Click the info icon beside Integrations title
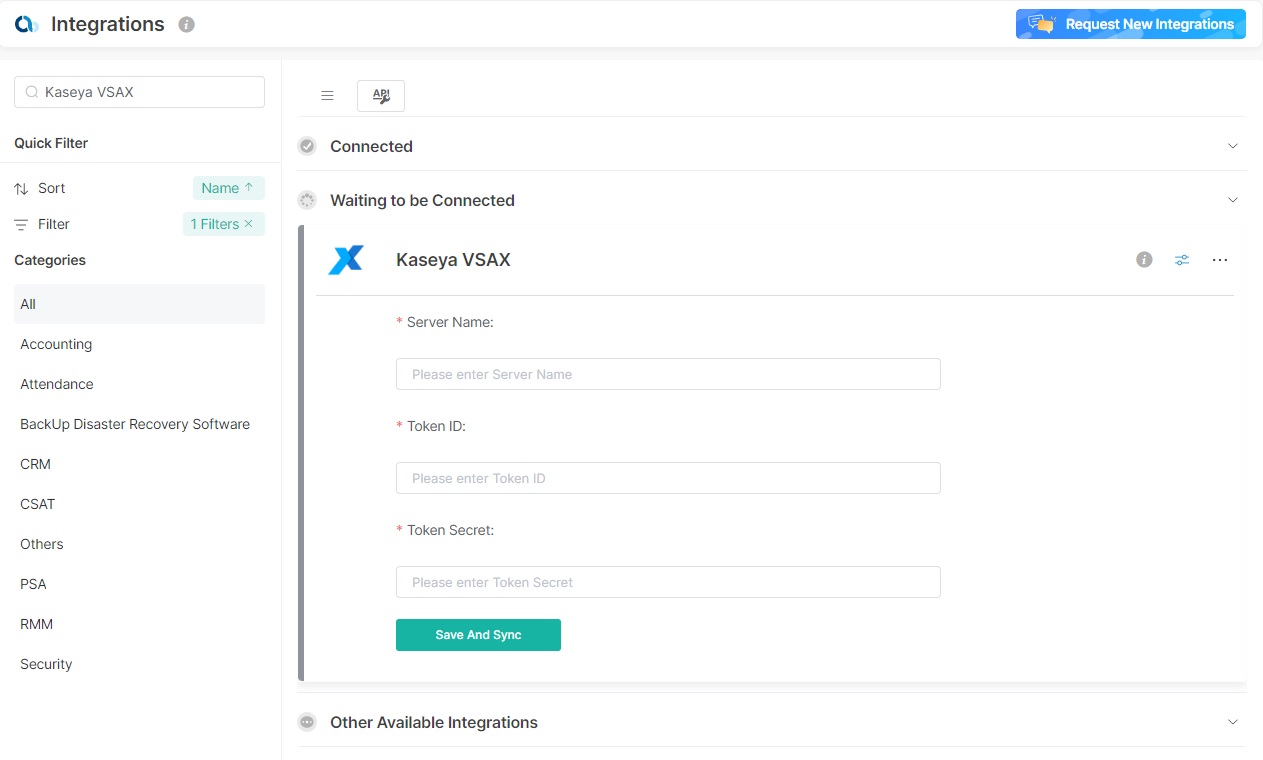The image size is (1263, 760). [186, 25]
